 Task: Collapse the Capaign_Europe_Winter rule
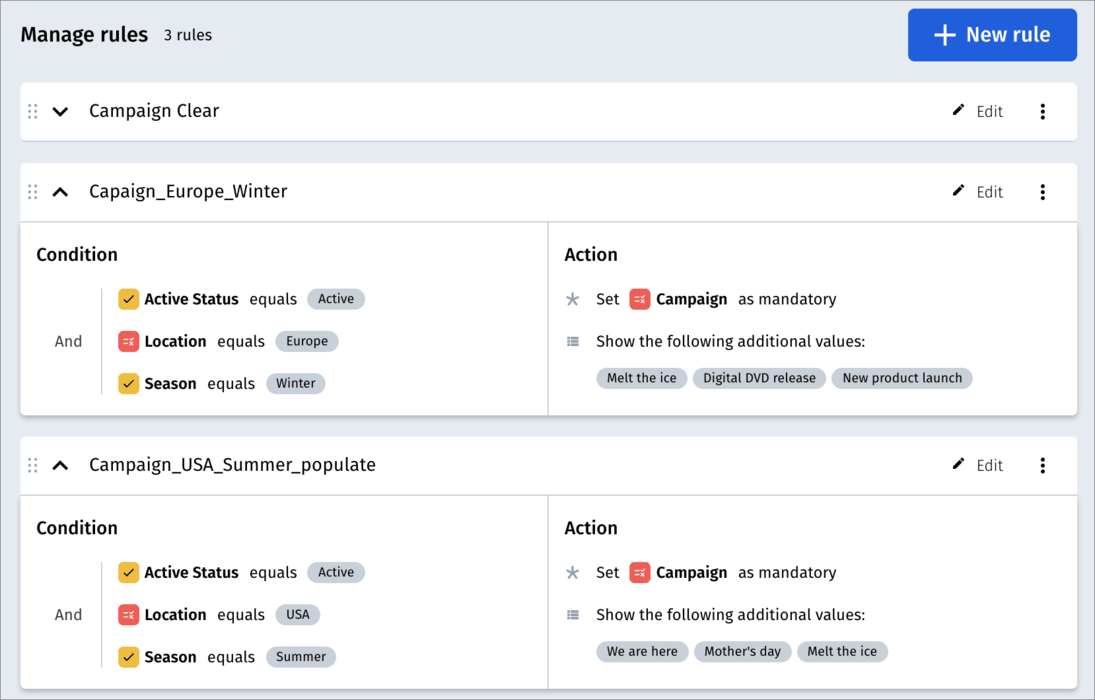[59, 191]
